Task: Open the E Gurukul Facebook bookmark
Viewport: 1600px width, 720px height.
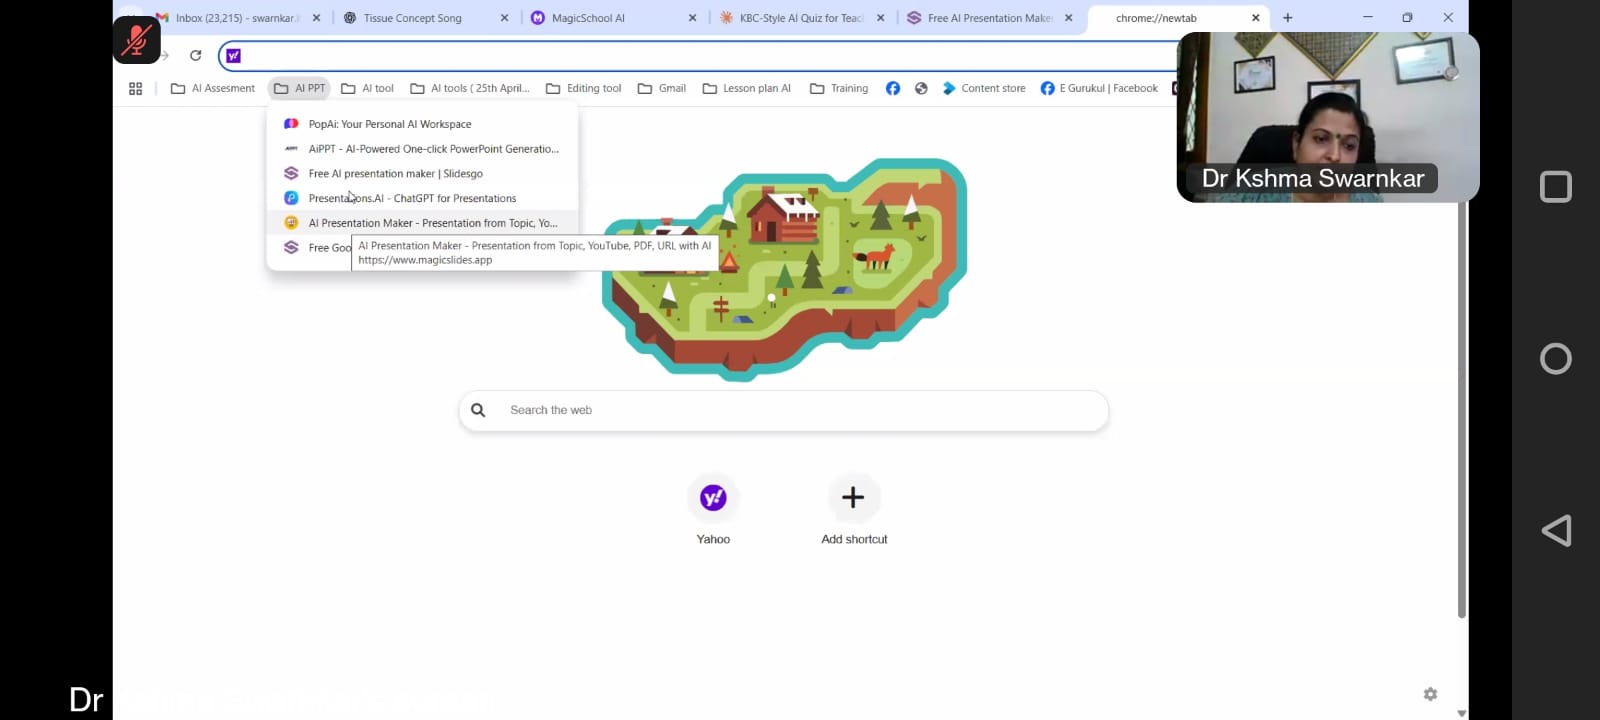Action: [1099, 89]
